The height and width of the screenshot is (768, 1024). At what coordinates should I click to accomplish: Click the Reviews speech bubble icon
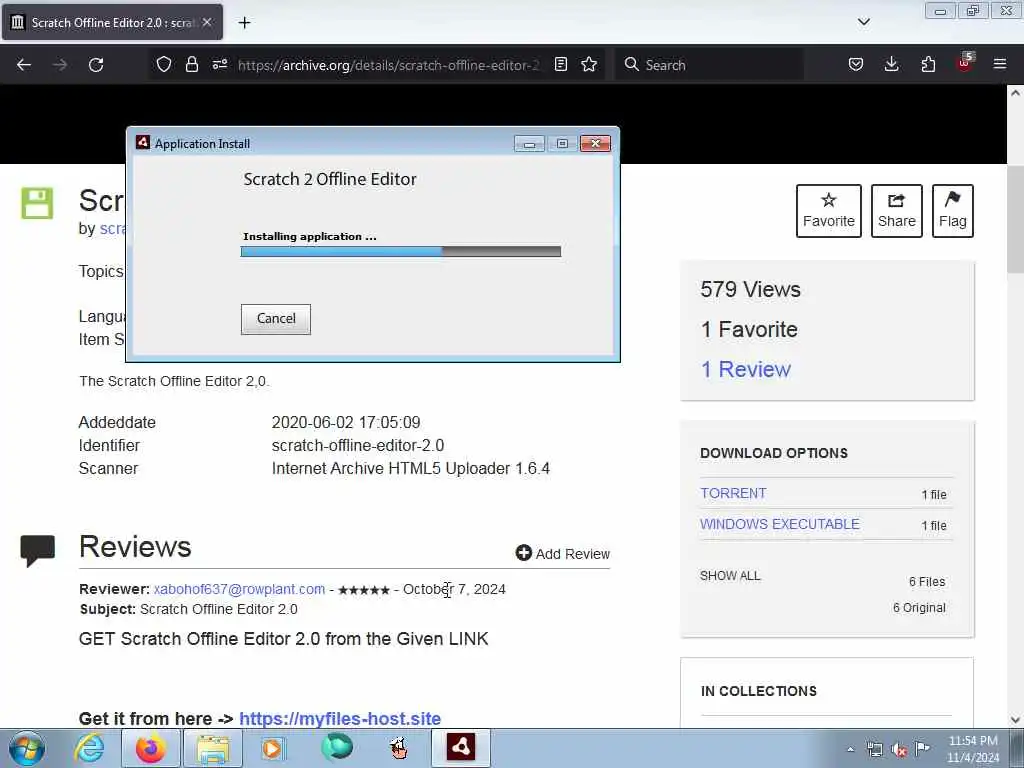(38, 551)
